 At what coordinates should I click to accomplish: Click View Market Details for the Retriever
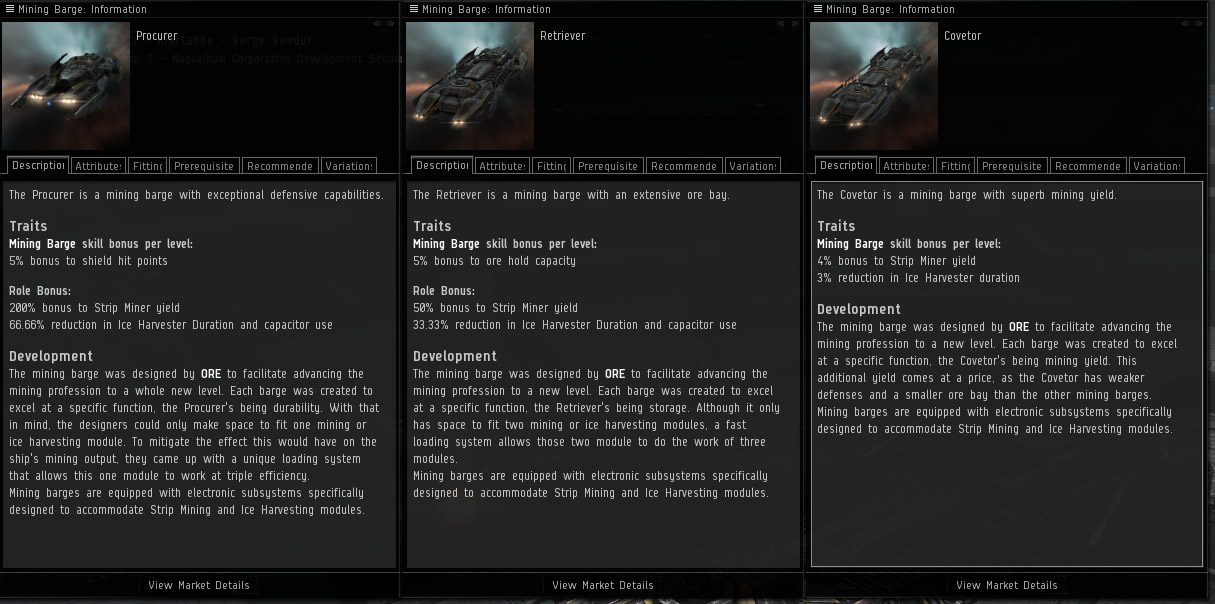(x=603, y=585)
